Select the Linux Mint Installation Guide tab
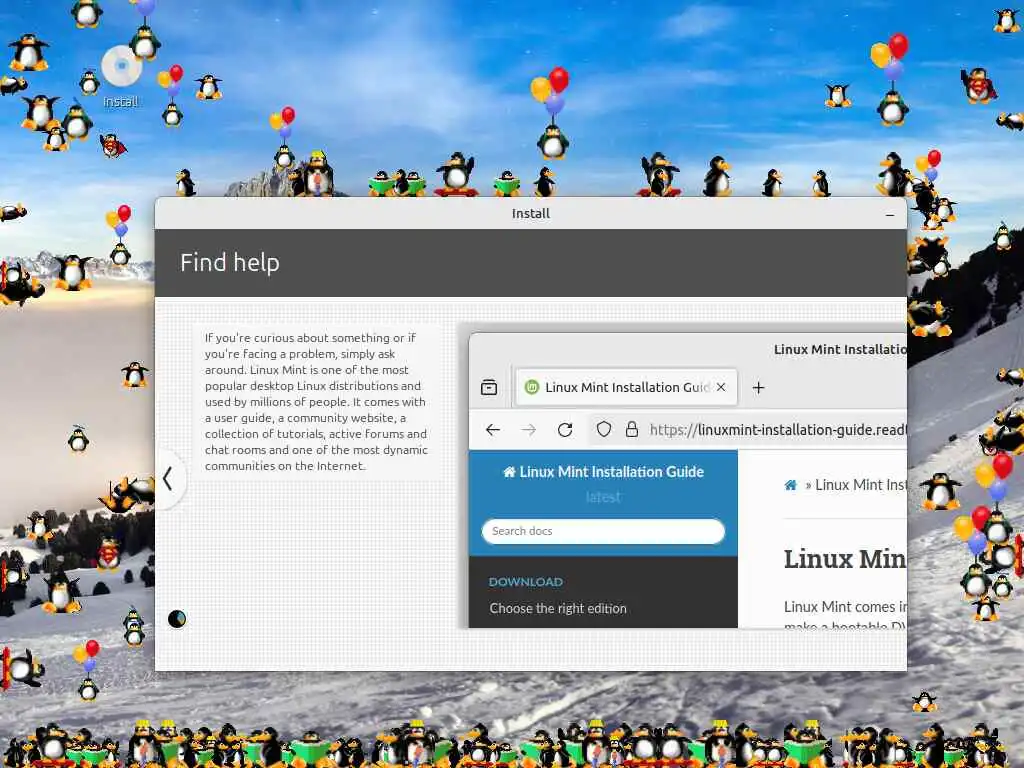This screenshot has height=768, width=1024. point(626,387)
